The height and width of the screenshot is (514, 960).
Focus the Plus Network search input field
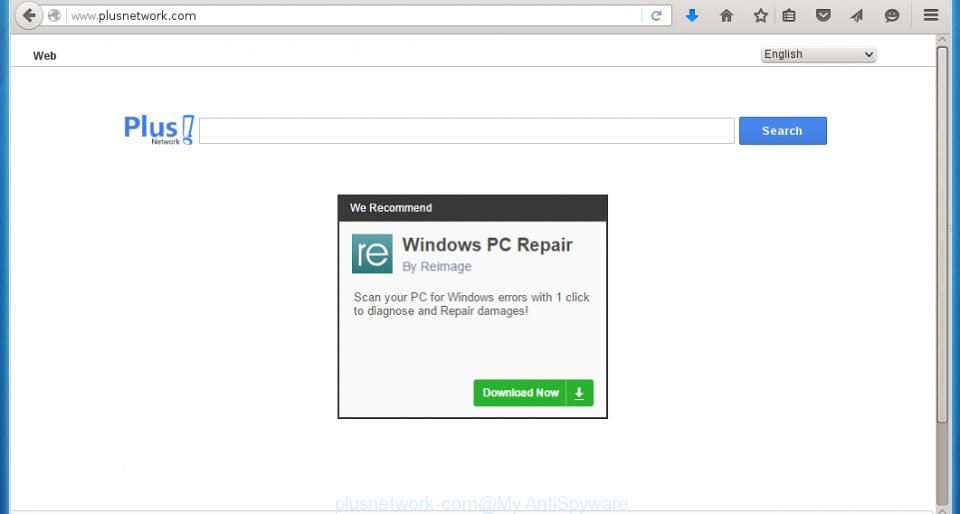[467, 131]
